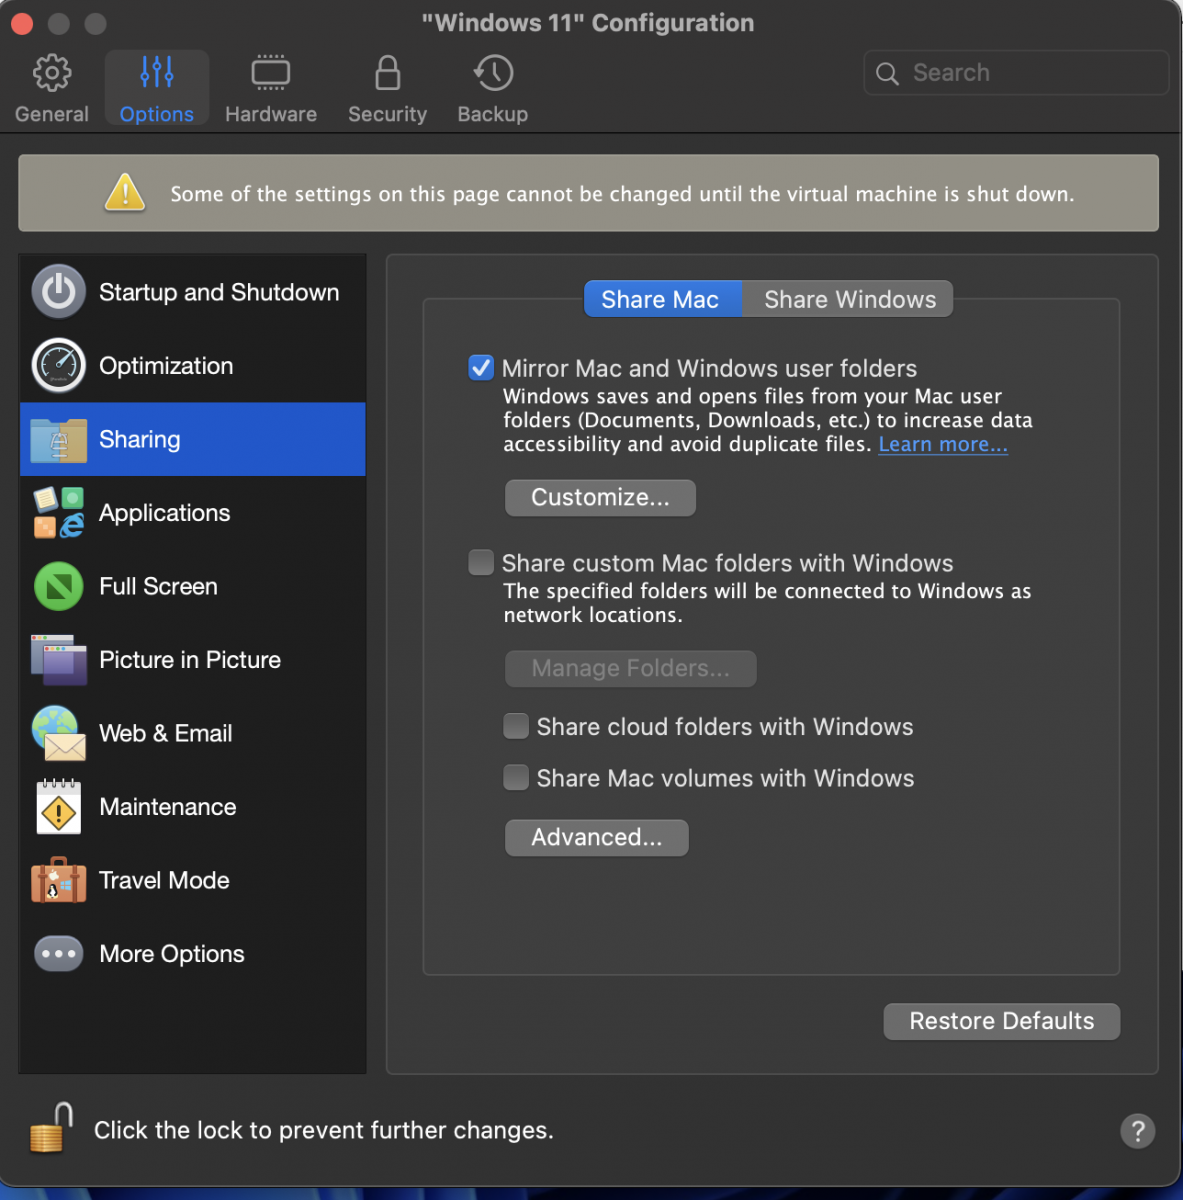The image size is (1183, 1200).
Task: Click the Options tab label
Action: (157, 114)
